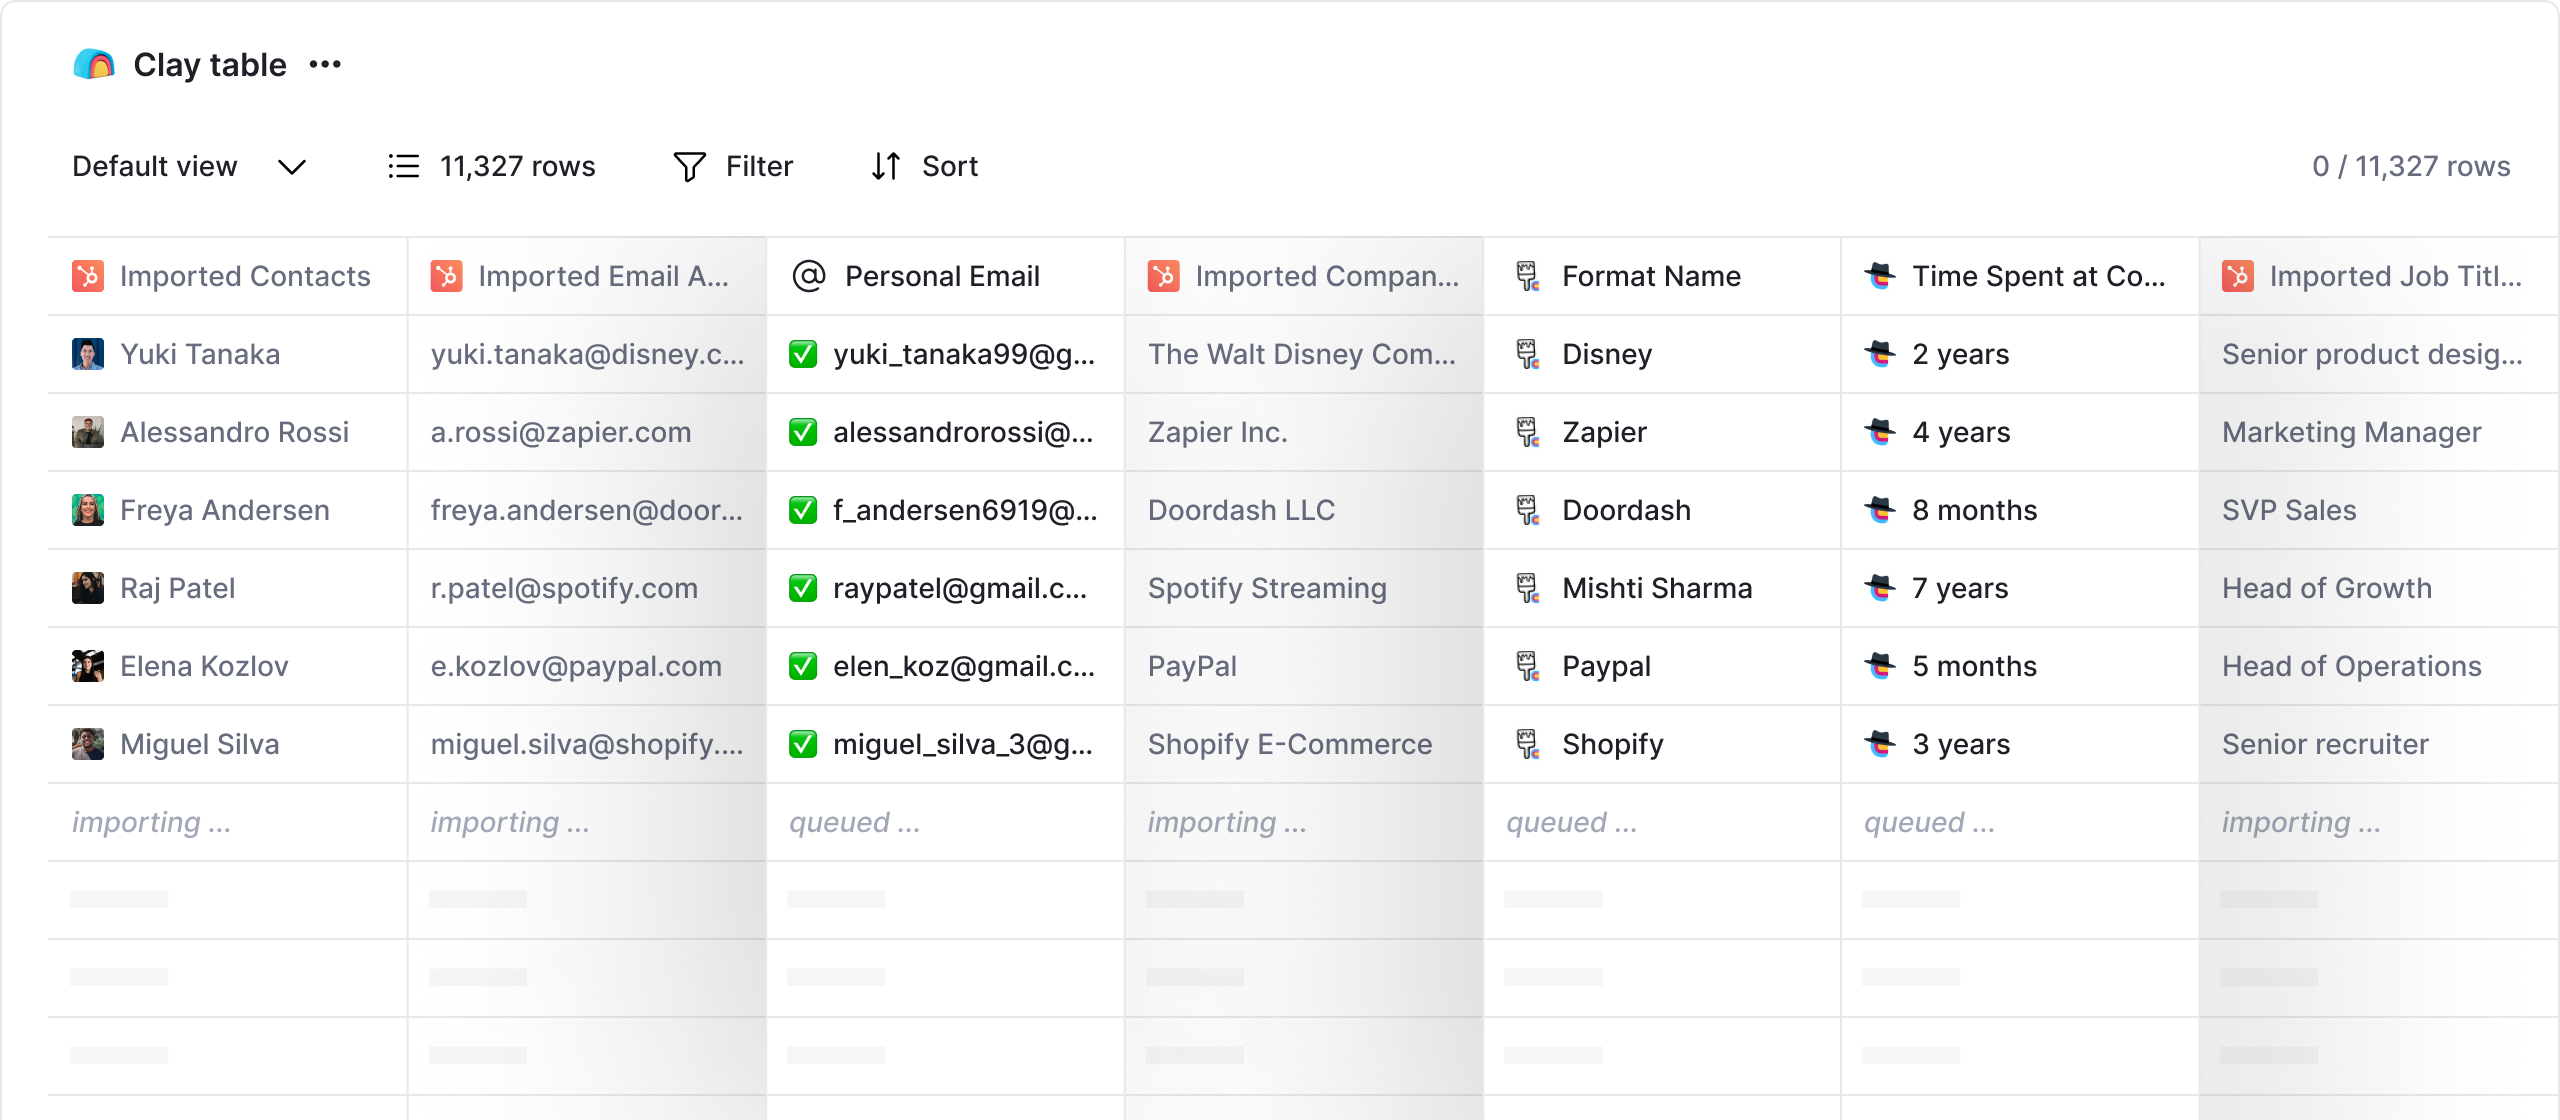Select the @ icon in Personal Email header
The image size is (2560, 1120).
click(x=810, y=276)
